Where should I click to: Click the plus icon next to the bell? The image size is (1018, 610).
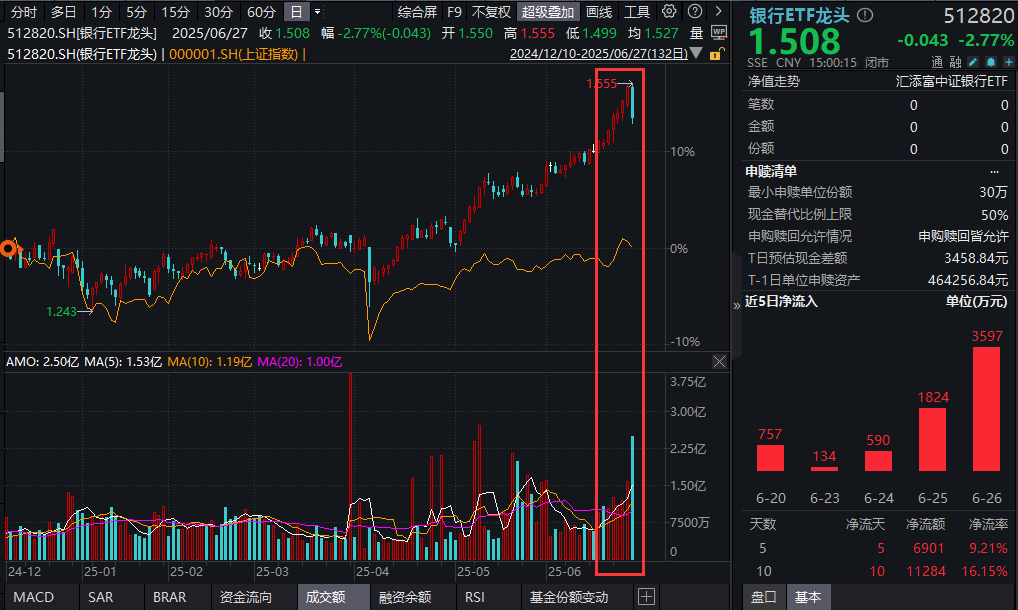[x=1009, y=62]
